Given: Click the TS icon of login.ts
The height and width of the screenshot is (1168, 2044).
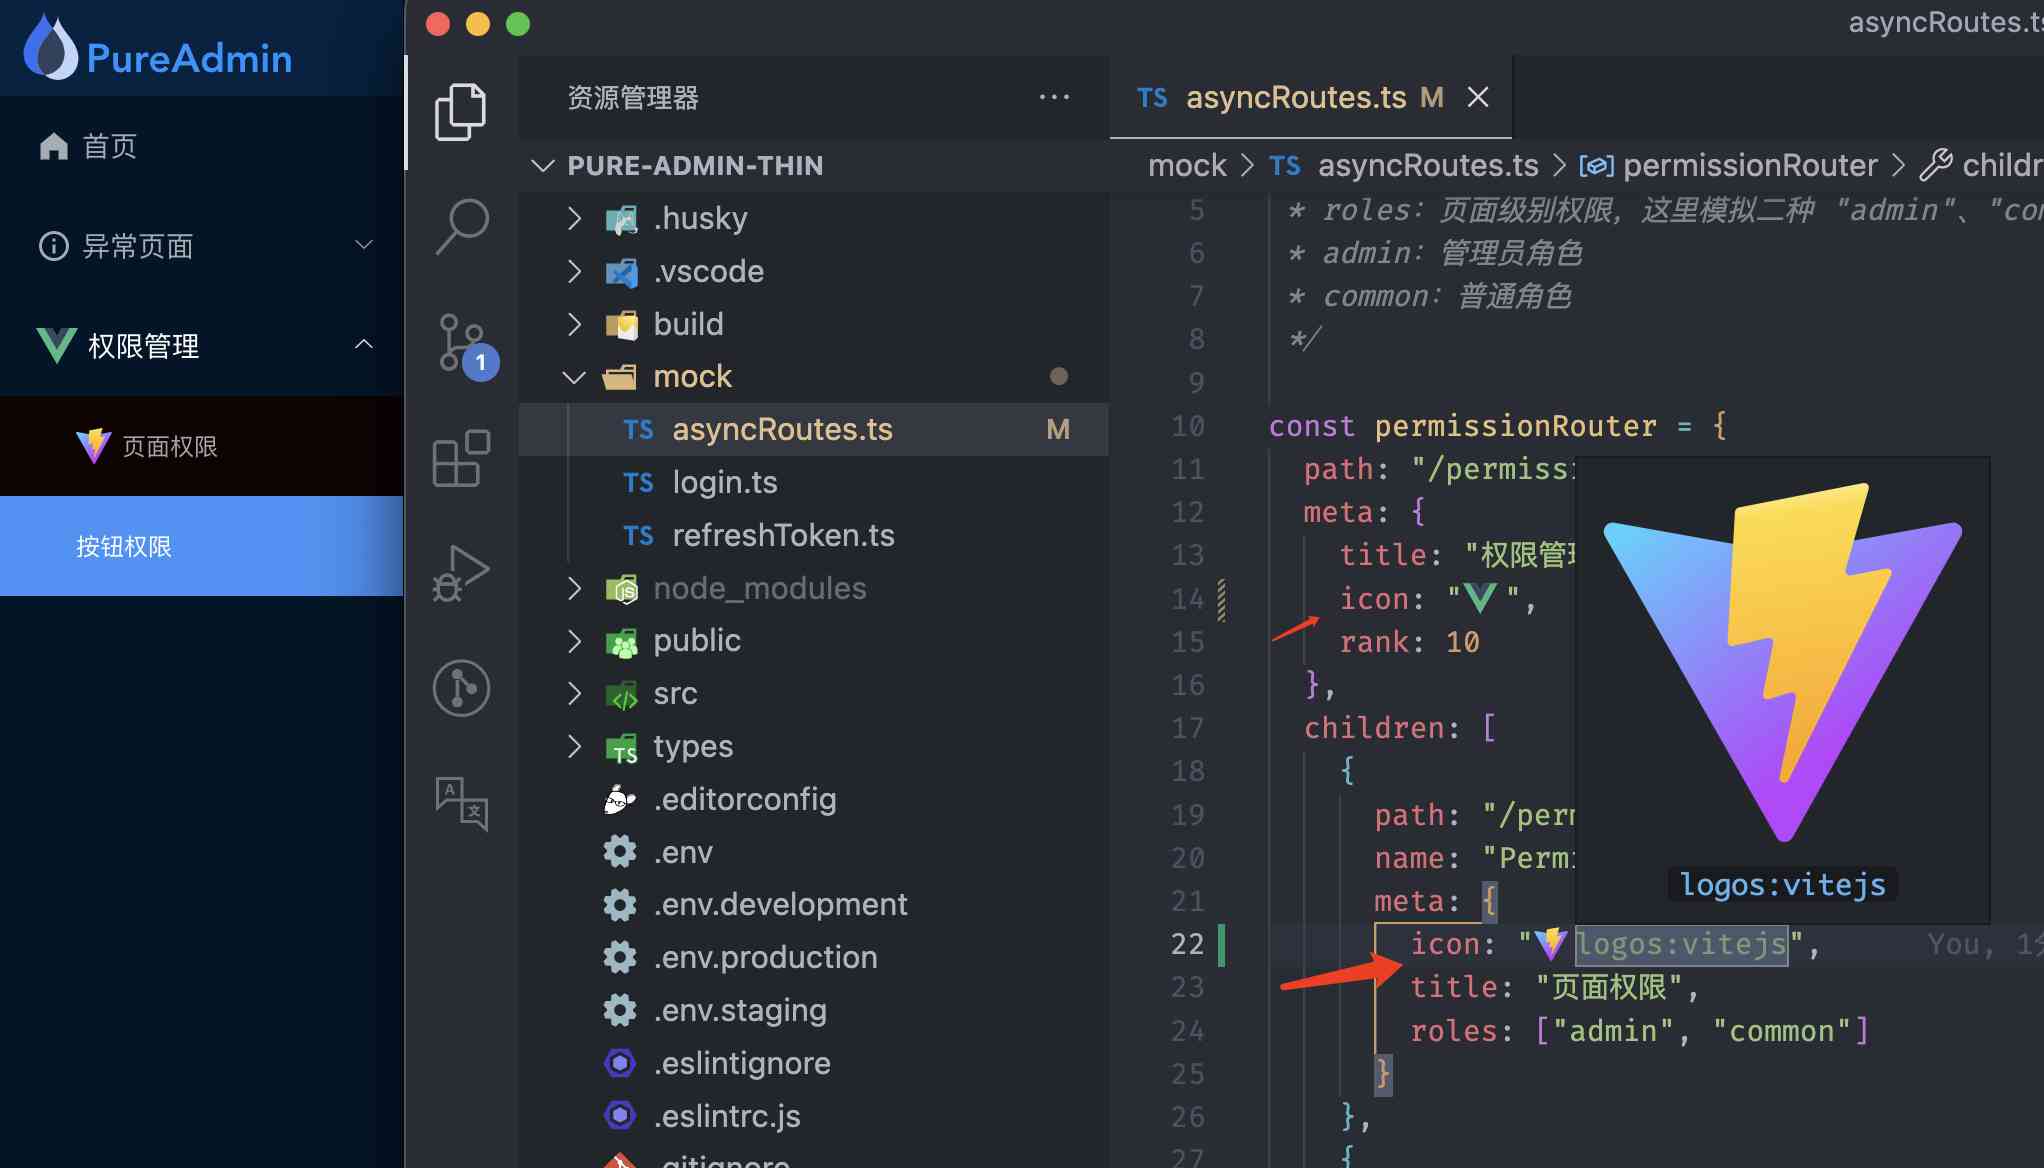Looking at the screenshot, I should click(x=638, y=483).
